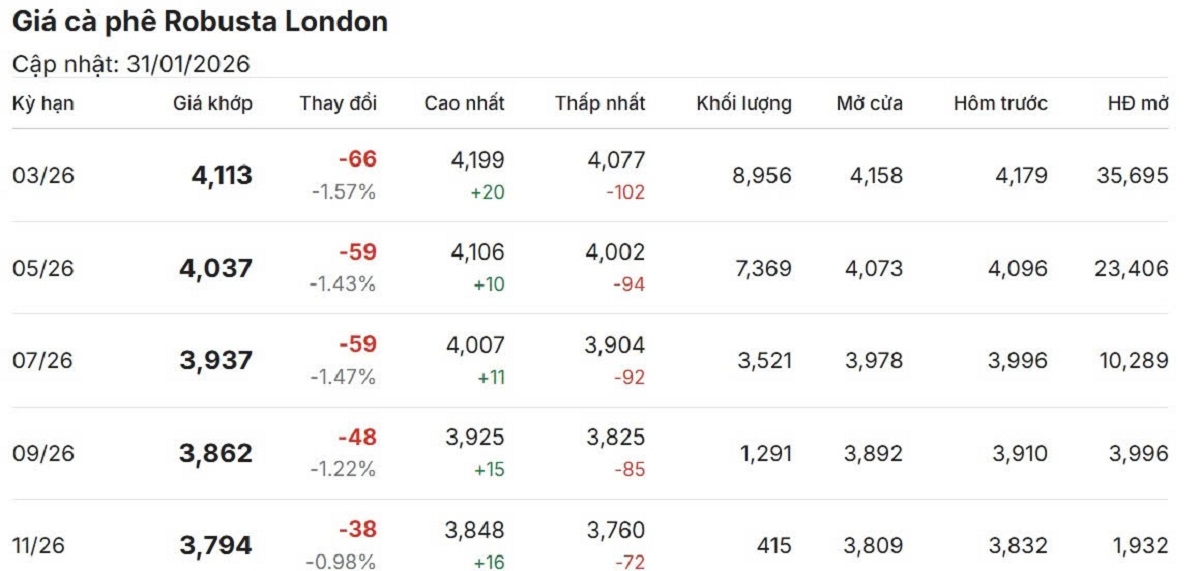This screenshot has width=1200, height=571.
Task: Select the 'Cao nhất' column header
Action: (x=464, y=103)
